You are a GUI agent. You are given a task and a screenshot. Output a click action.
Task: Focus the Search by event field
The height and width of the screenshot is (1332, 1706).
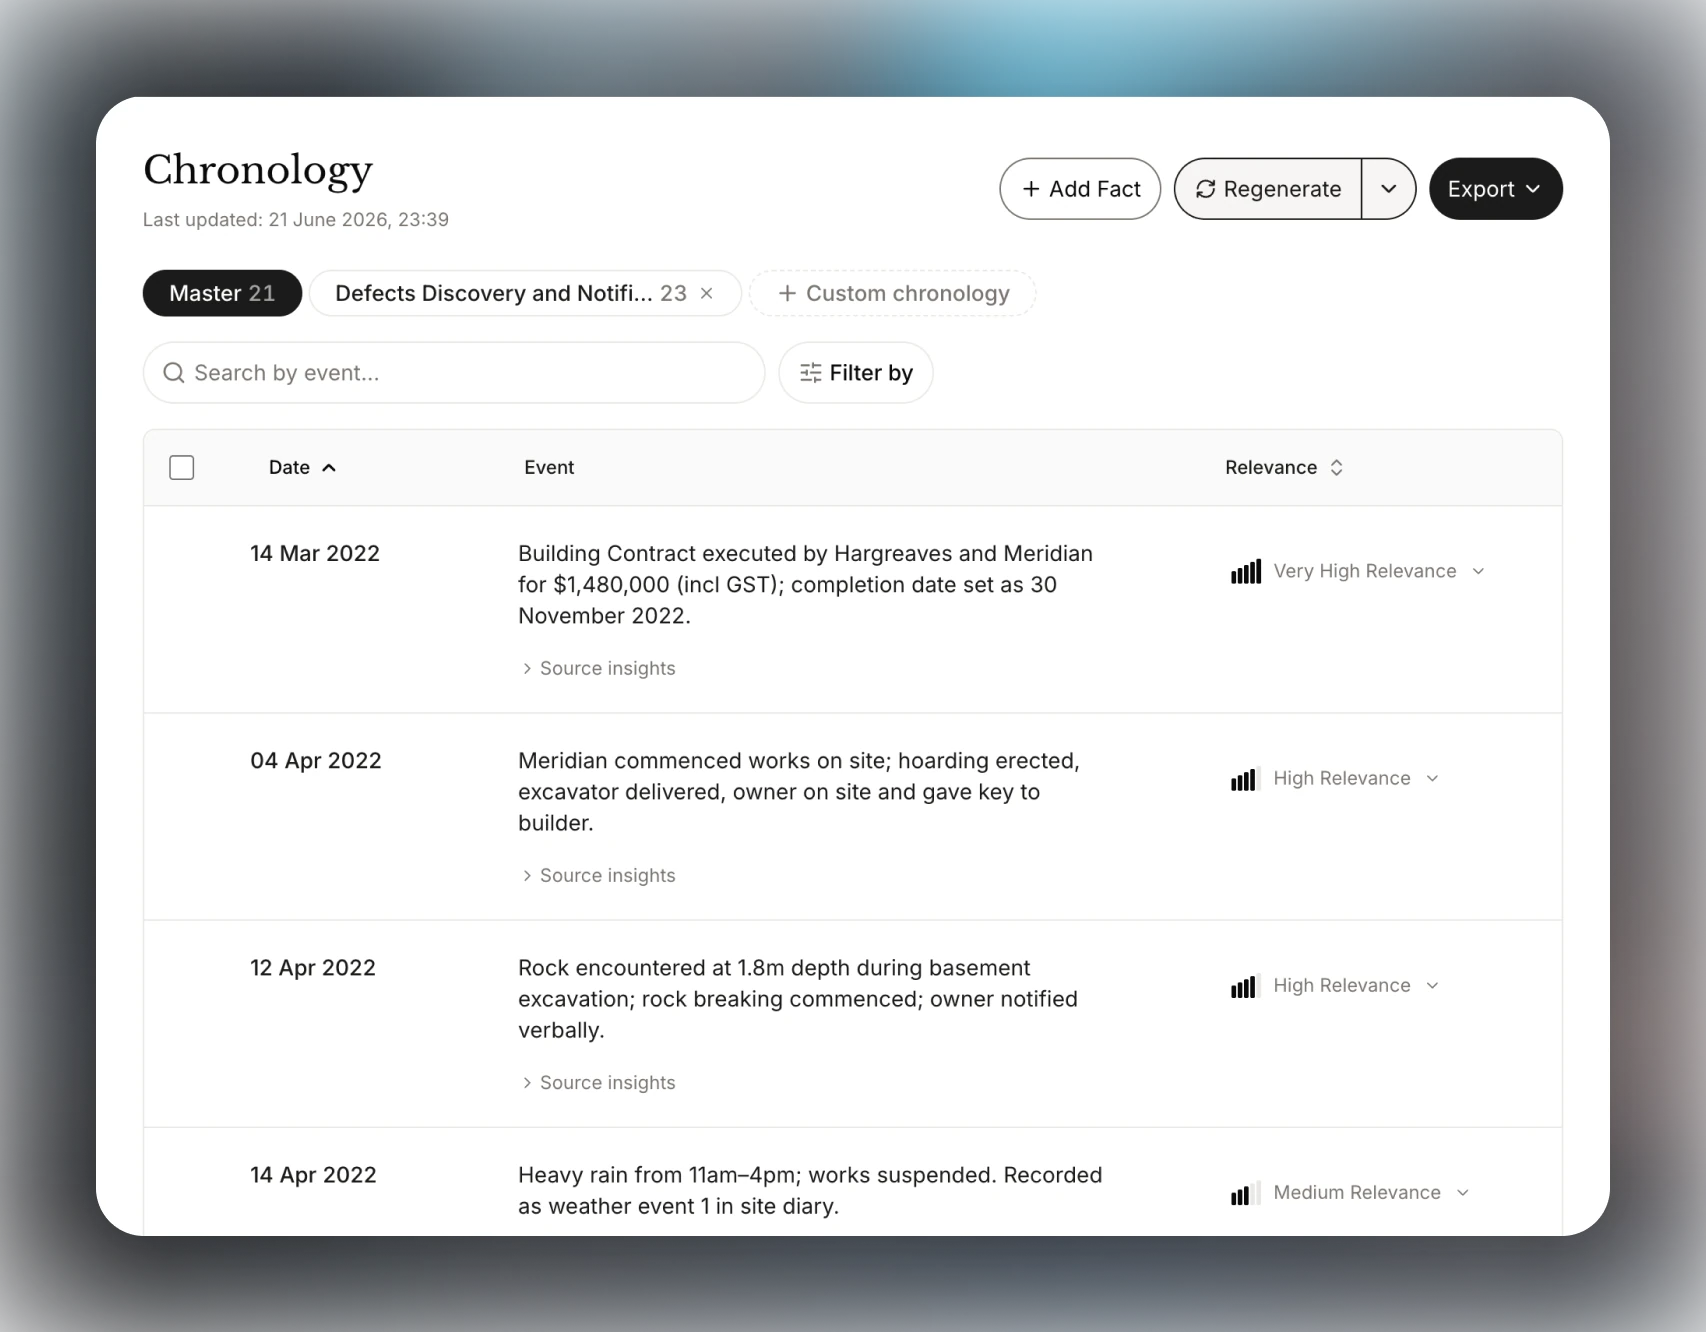(454, 373)
